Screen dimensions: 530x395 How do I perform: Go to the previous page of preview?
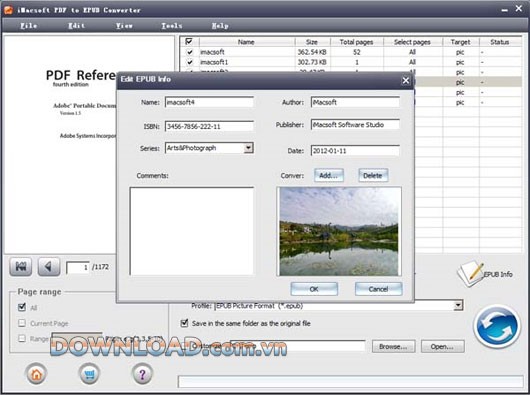pyautogui.click(x=49, y=267)
